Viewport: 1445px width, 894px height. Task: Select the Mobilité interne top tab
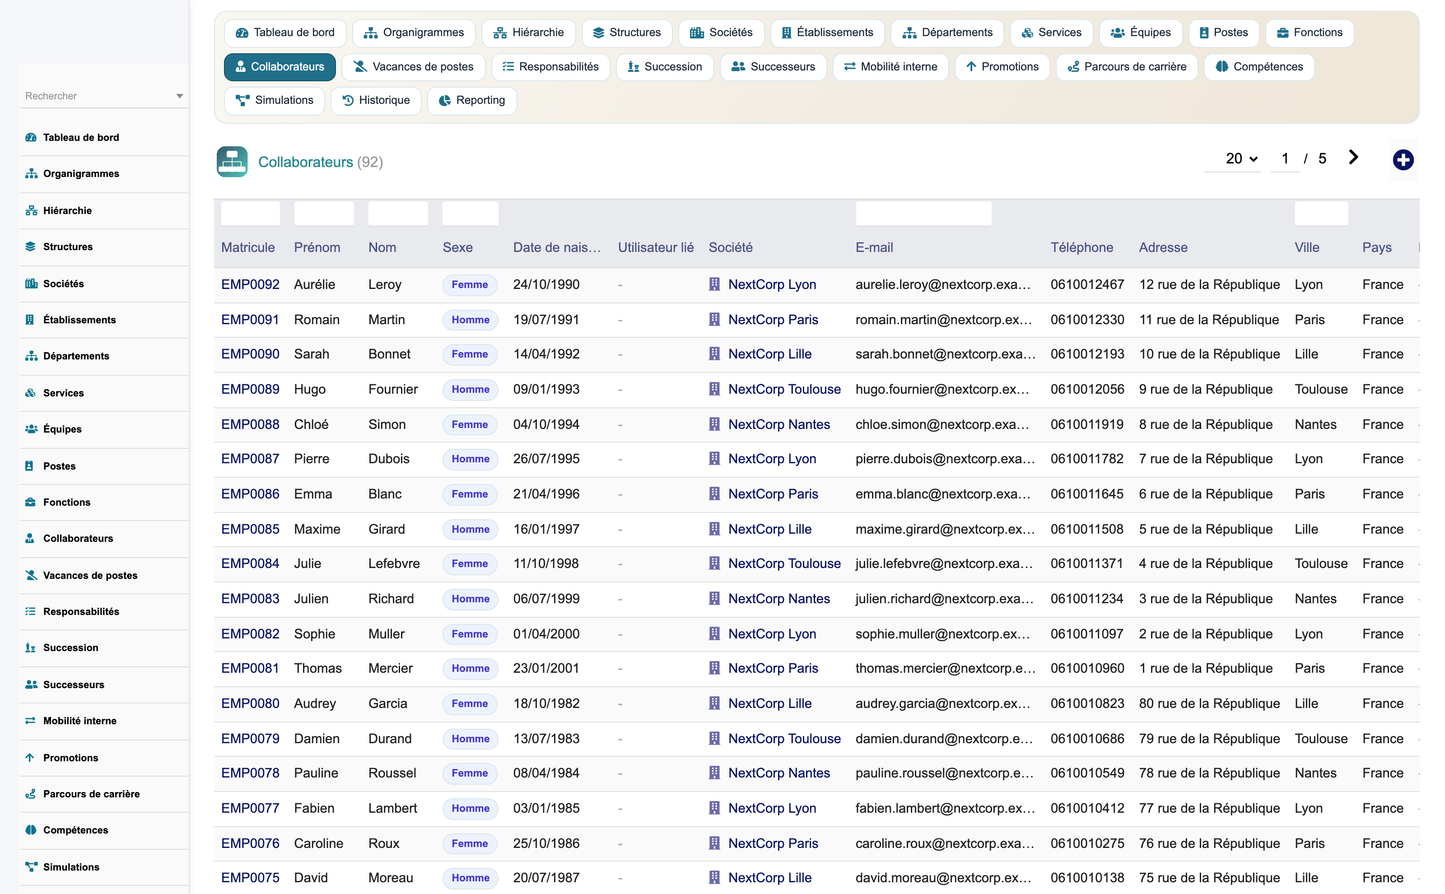coord(890,67)
